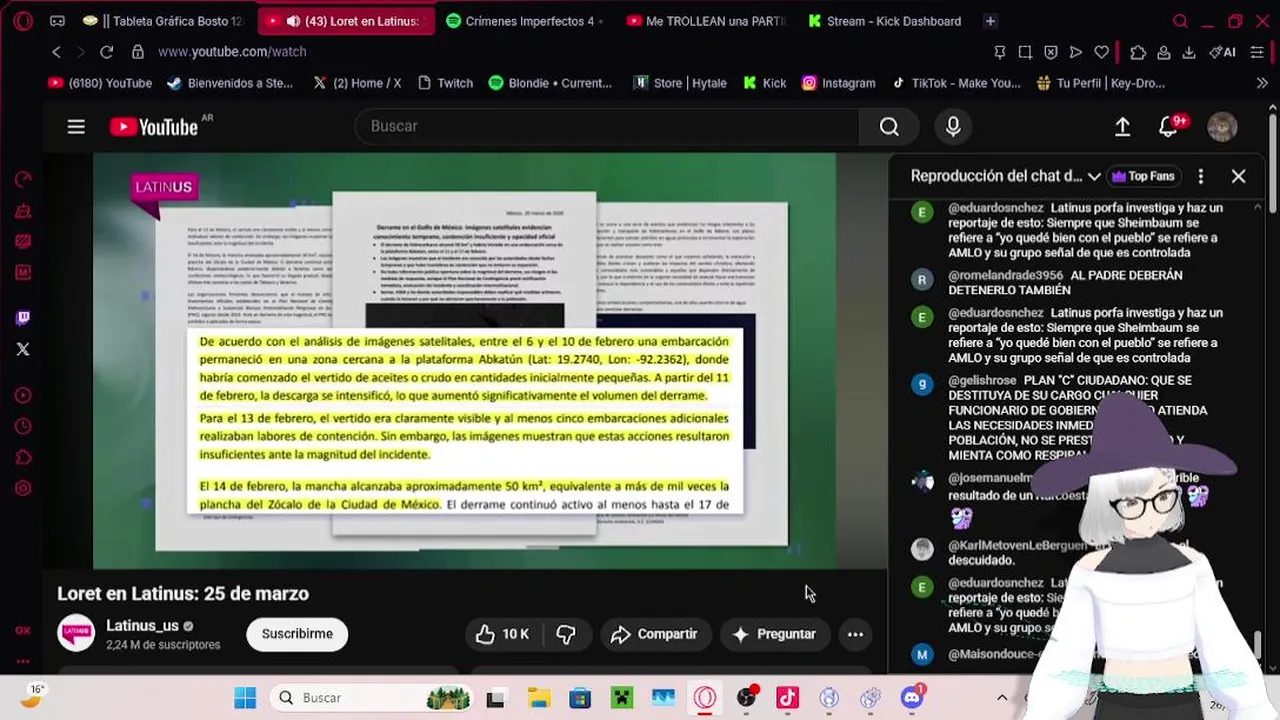The height and width of the screenshot is (720, 1280).
Task: Open the sidebar player icon
Action: pos(23,395)
